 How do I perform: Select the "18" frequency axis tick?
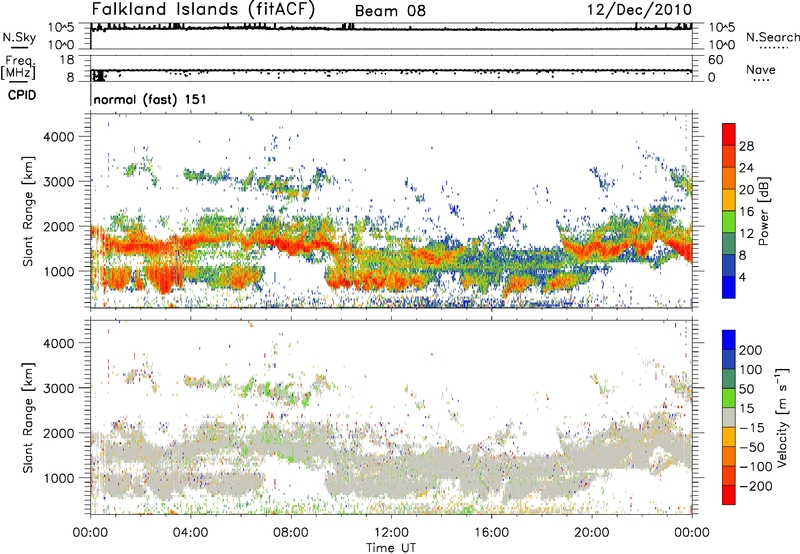tap(67, 60)
